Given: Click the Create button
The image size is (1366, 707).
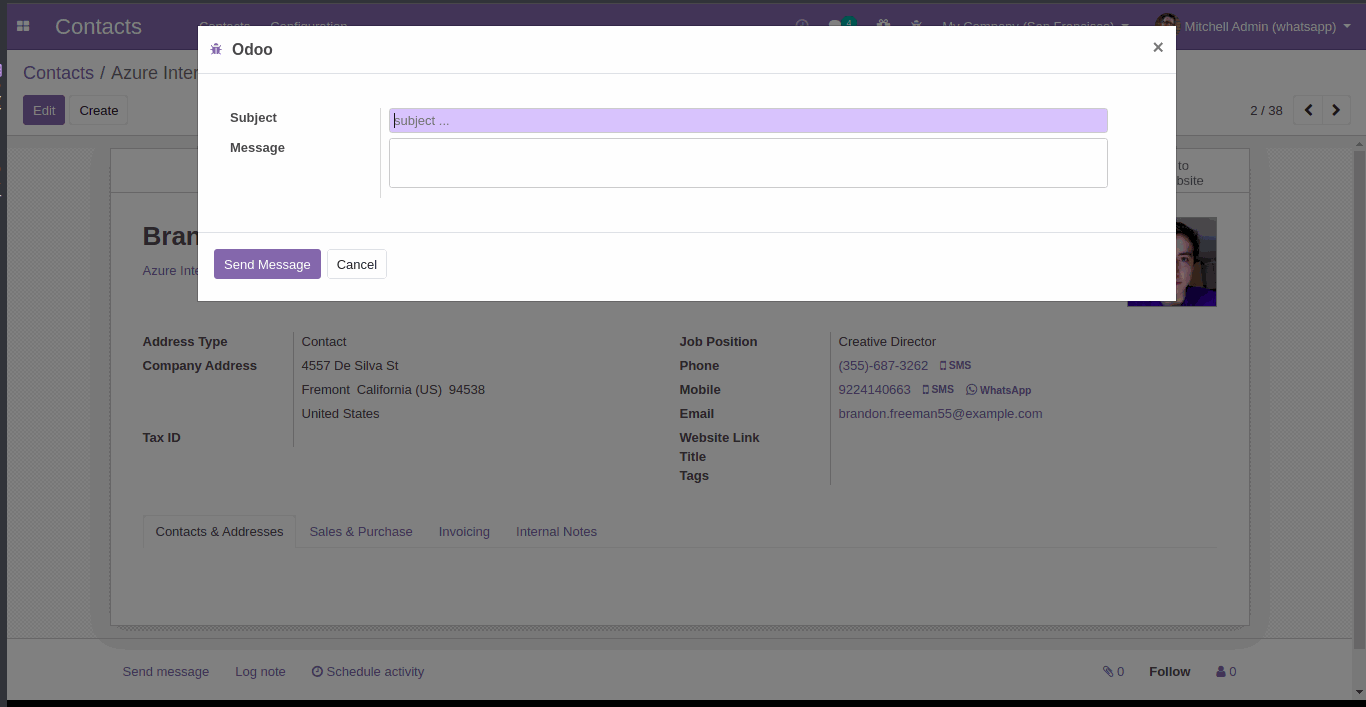Looking at the screenshot, I should point(99,110).
